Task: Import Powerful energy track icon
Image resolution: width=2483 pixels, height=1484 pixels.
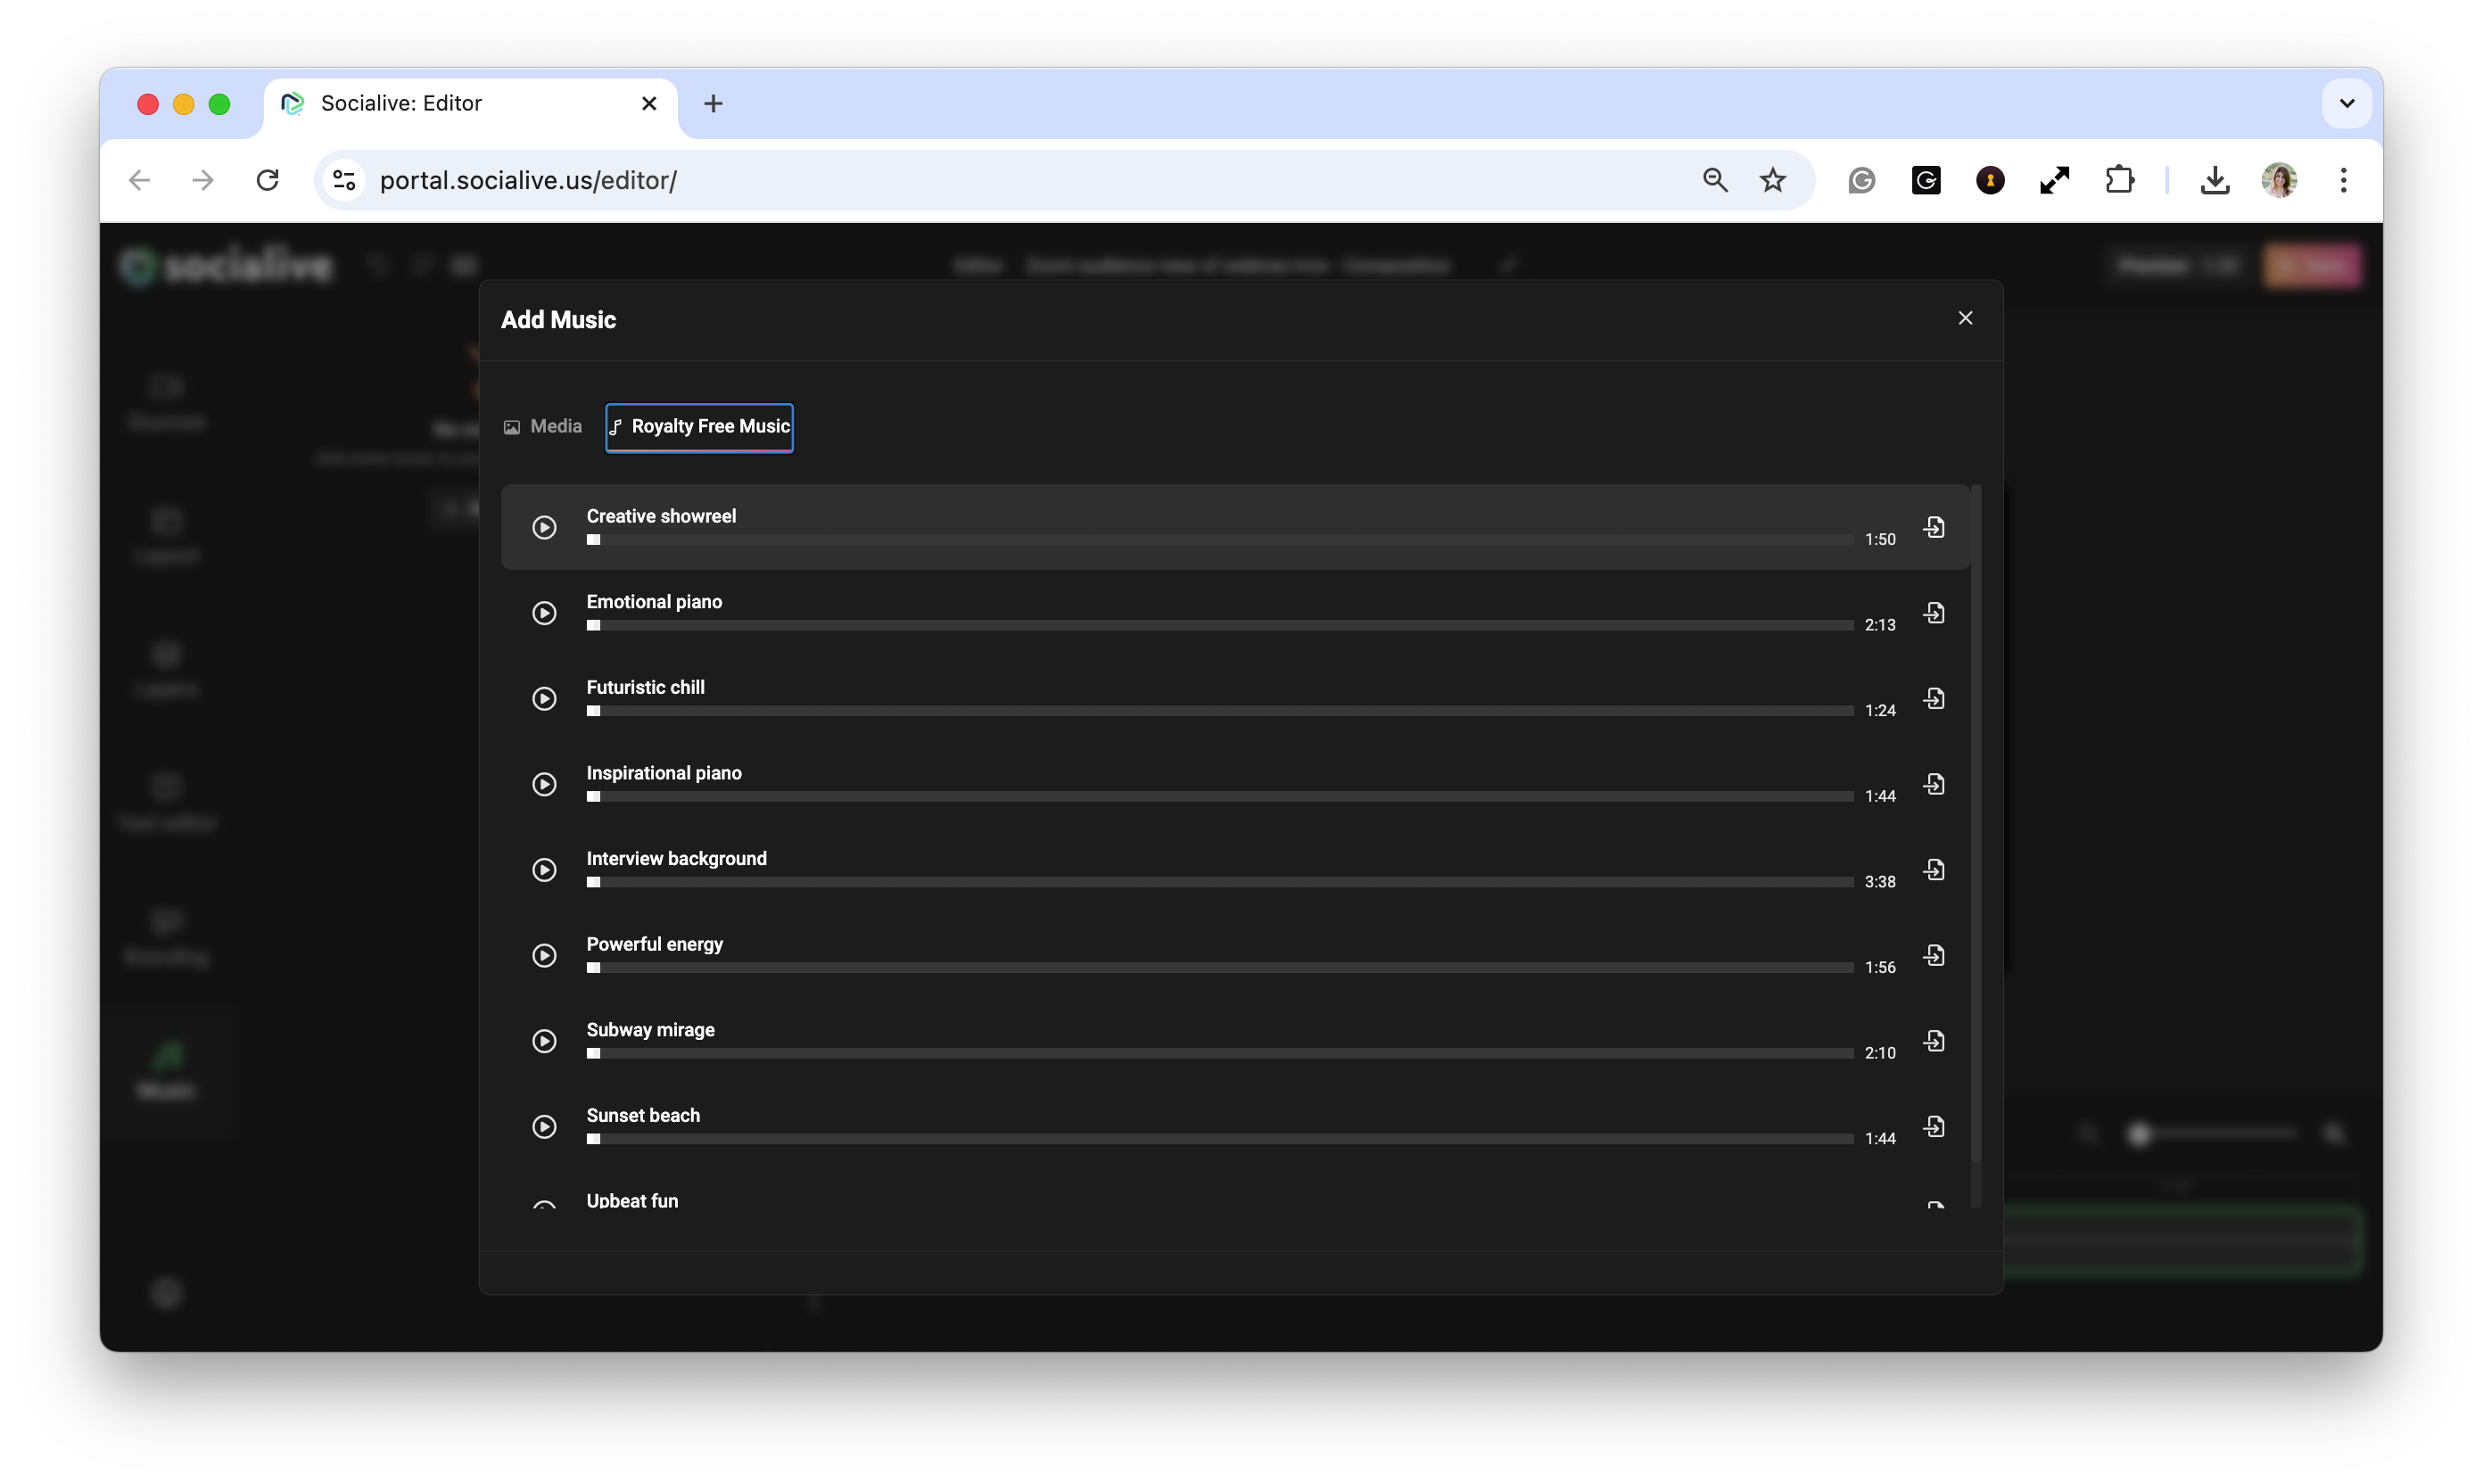Action: coord(1934,955)
